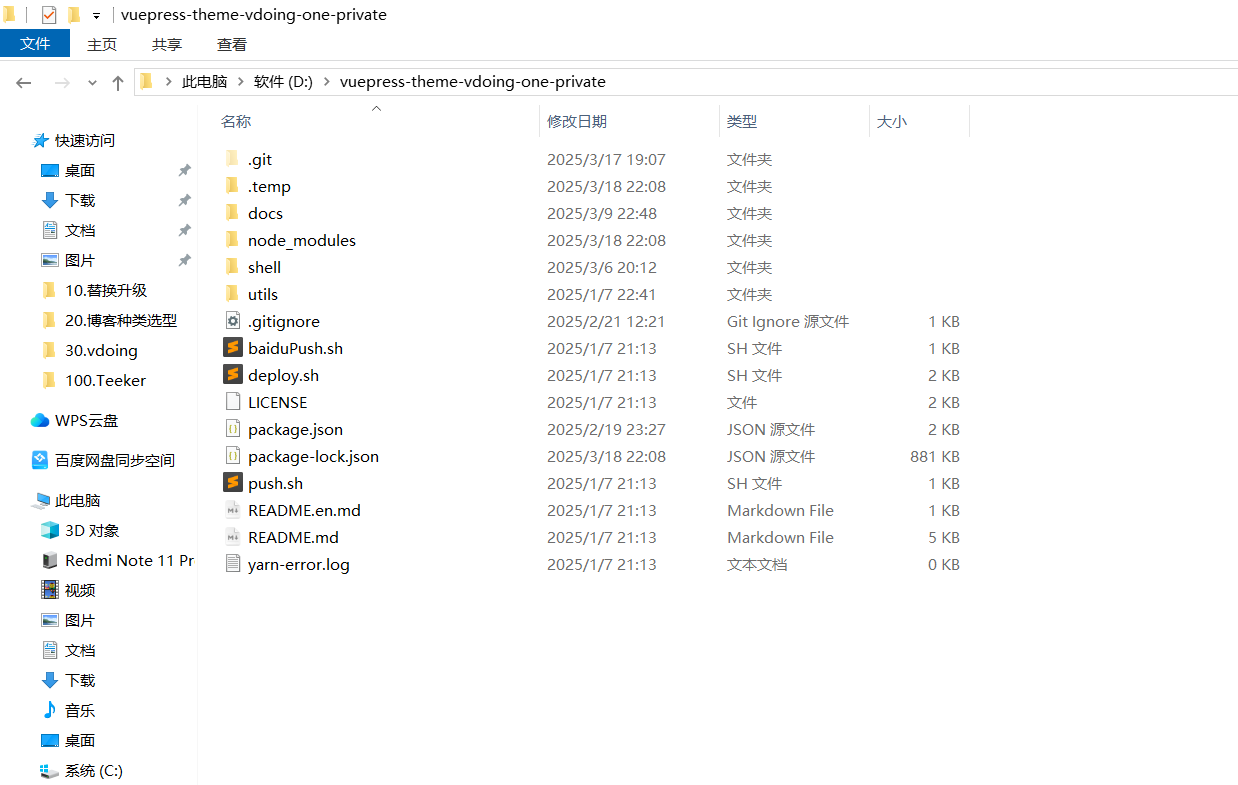This screenshot has width=1238, height=785.
Task: Open 桌面 listed under 此电脑
Action: (x=80, y=740)
